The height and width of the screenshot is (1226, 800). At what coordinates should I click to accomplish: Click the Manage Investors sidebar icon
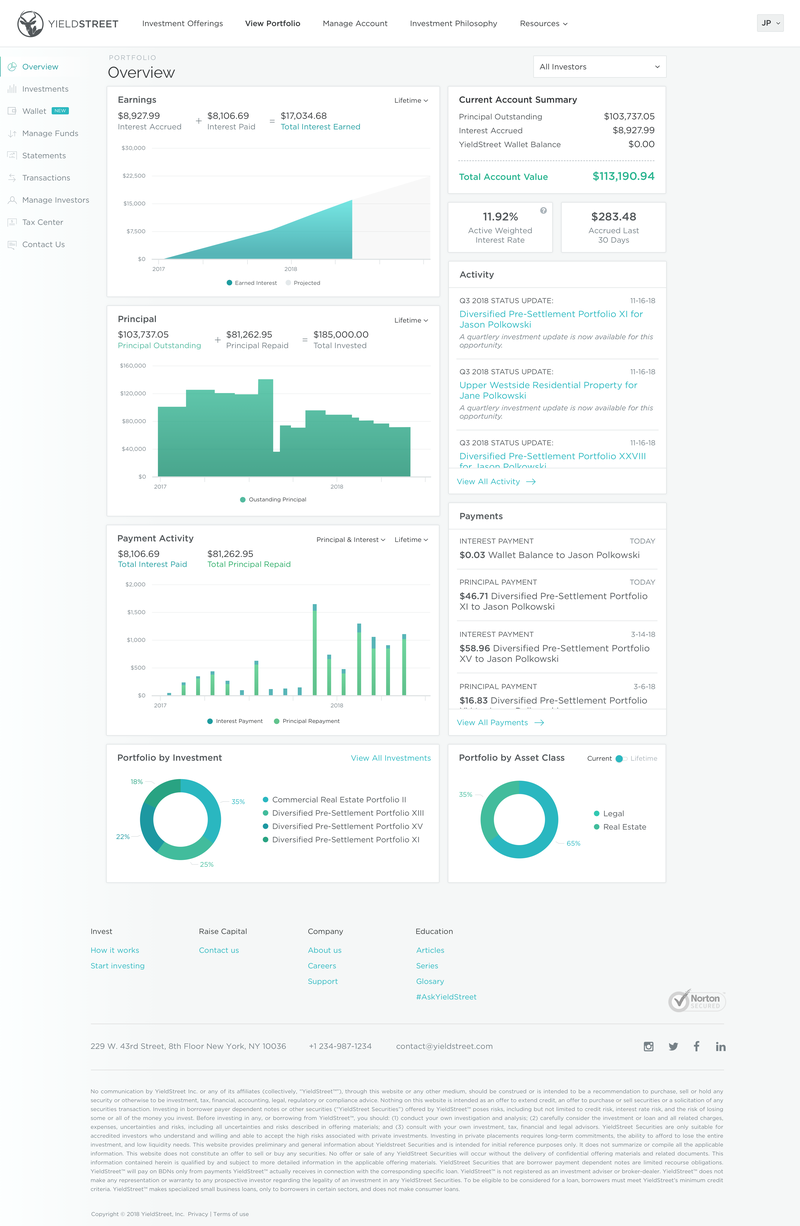click(x=12, y=200)
